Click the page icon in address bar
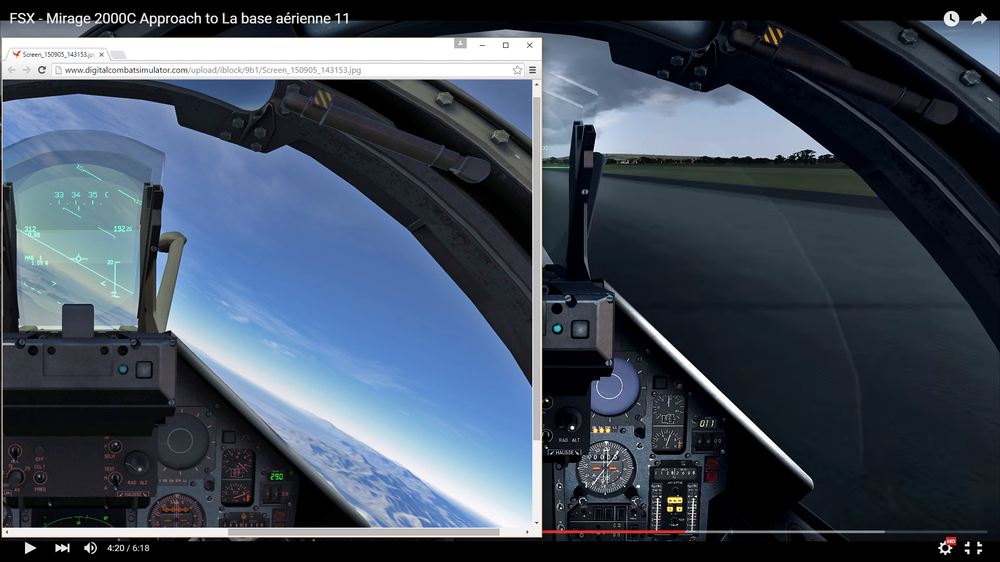This screenshot has height=562, width=1000. (x=59, y=70)
